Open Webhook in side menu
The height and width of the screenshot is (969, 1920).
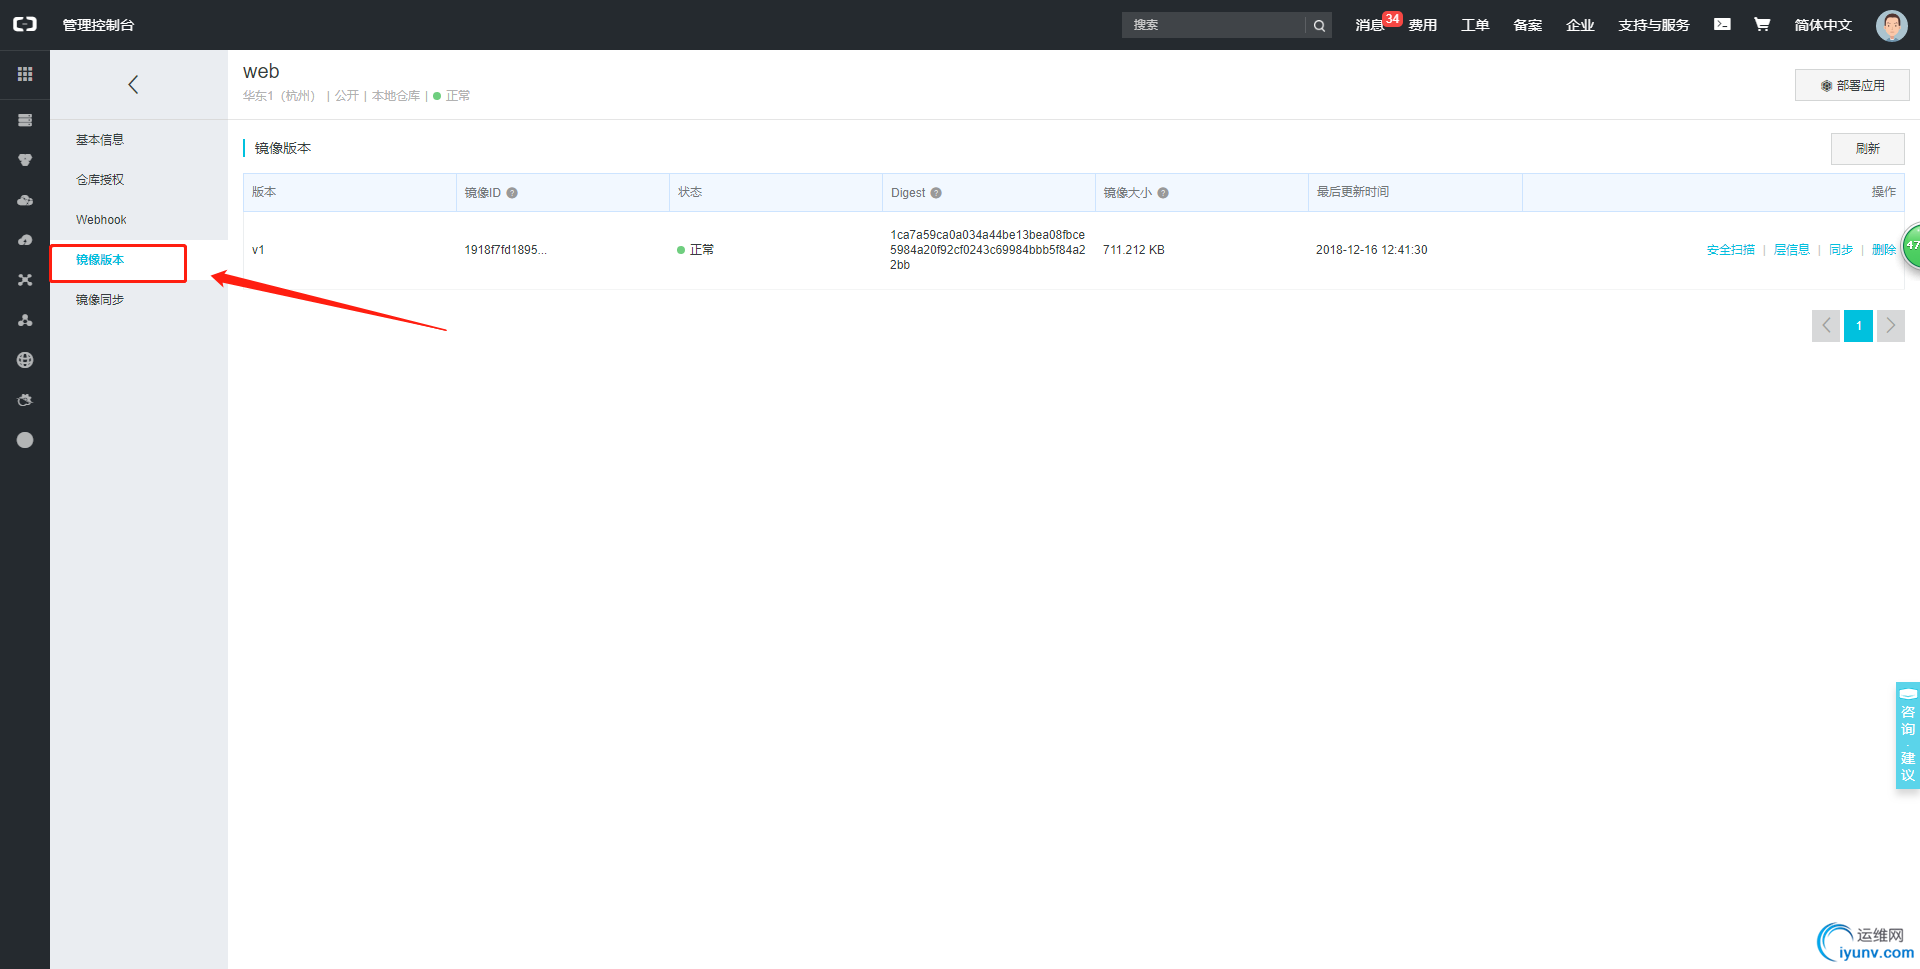101,220
